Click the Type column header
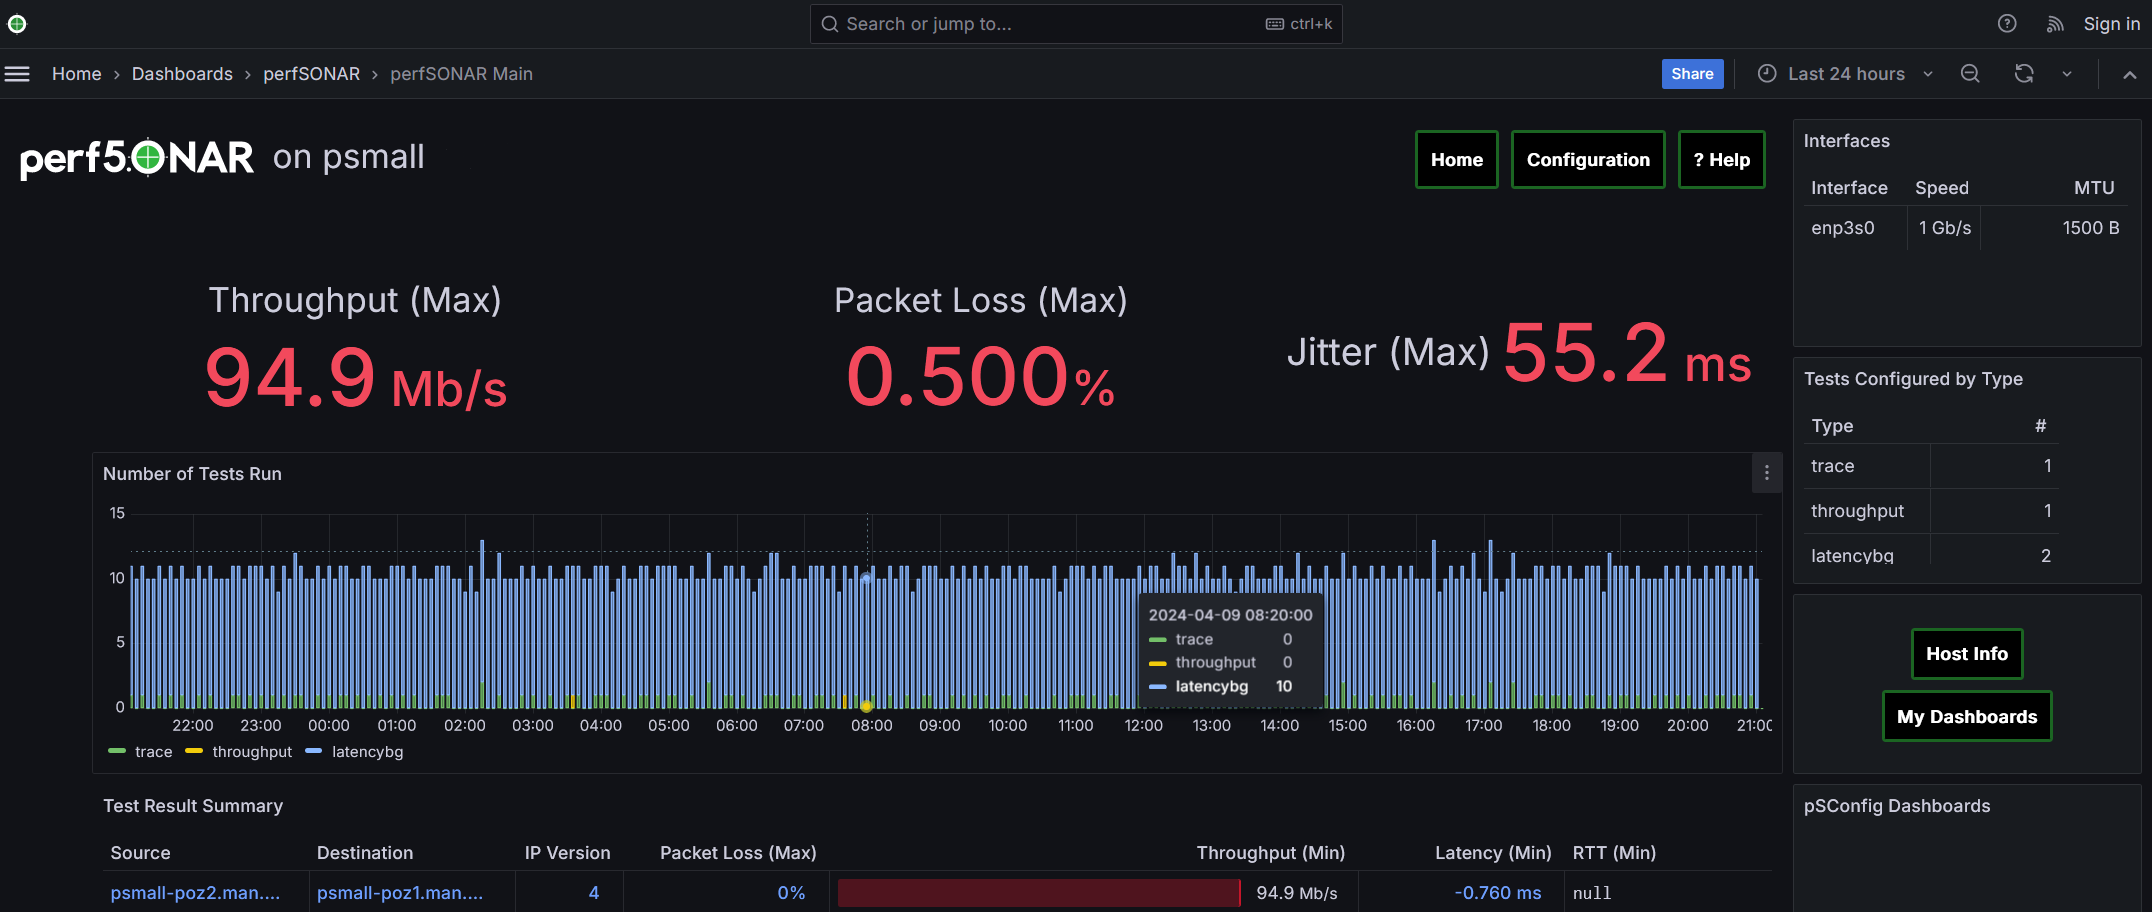This screenshot has height=912, width=2152. click(x=1832, y=426)
